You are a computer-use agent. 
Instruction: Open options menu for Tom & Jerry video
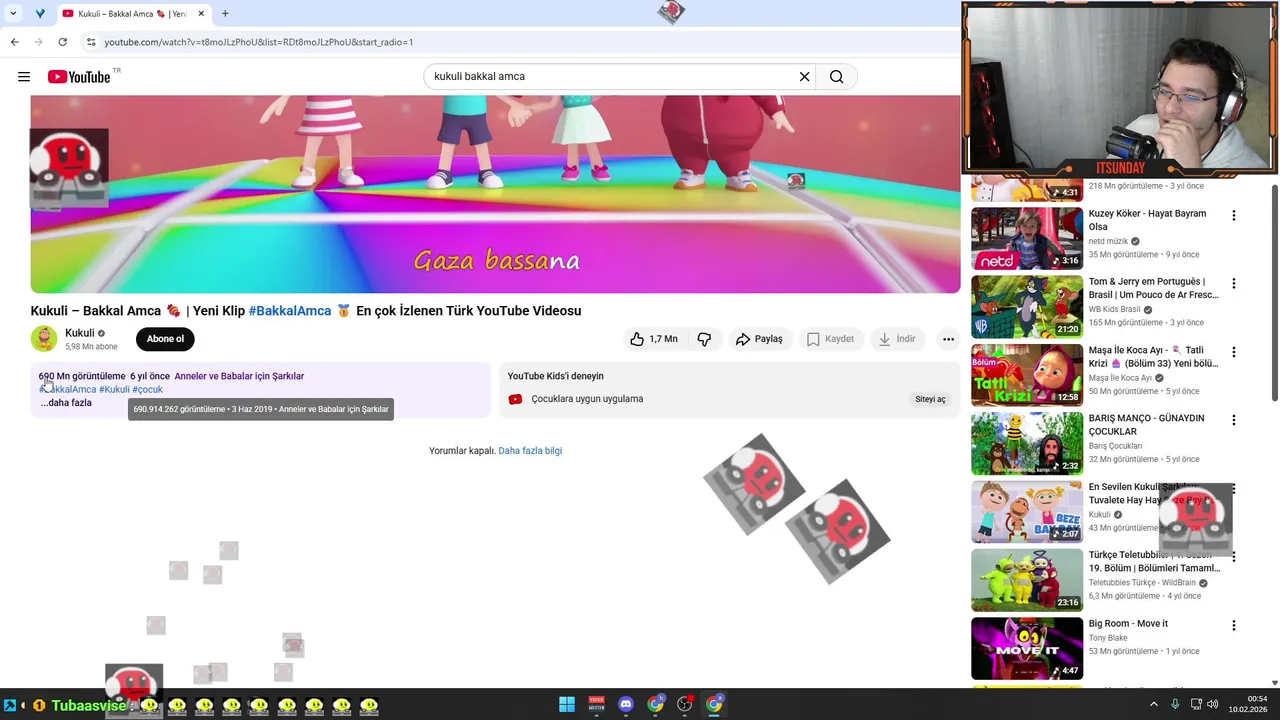1233,284
